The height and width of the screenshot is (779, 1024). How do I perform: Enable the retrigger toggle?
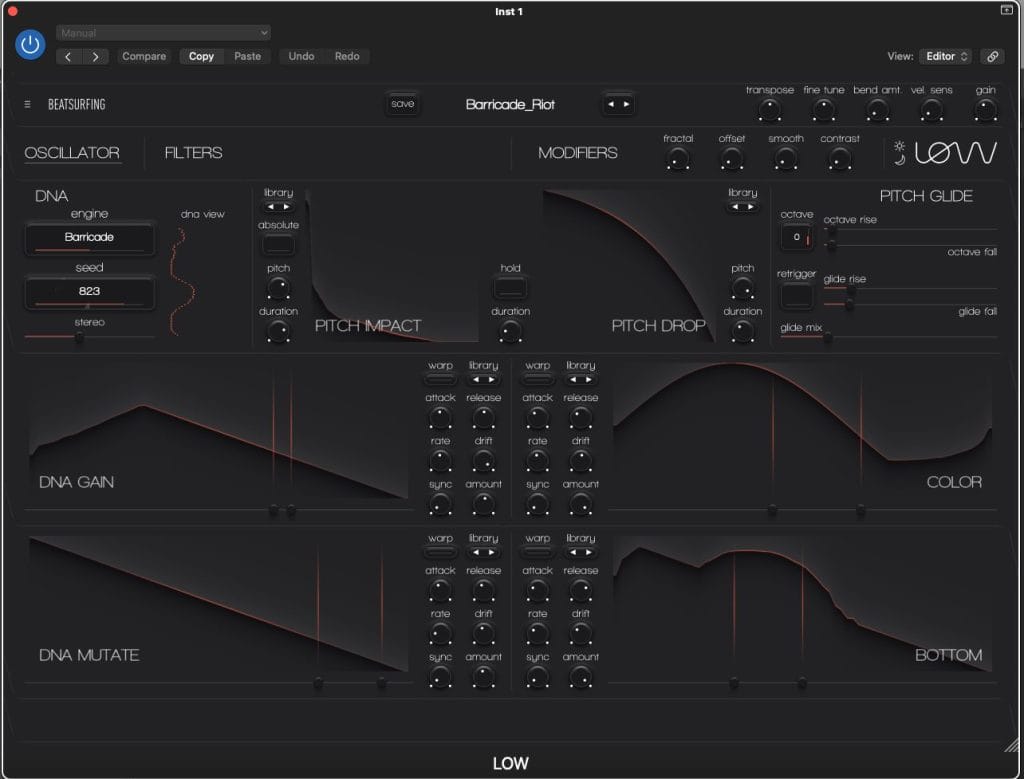point(796,295)
